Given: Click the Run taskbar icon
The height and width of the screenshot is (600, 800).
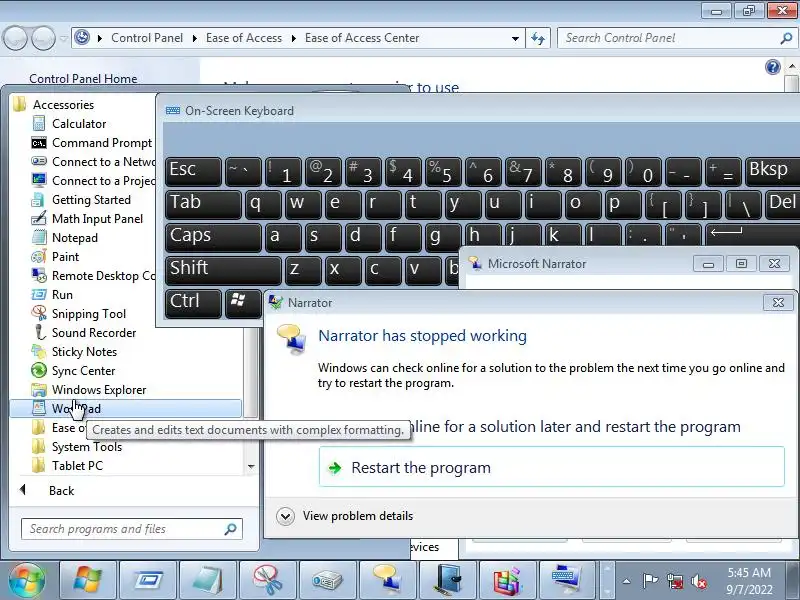Looking at the screenshot, I should pyautogui.click(x=148, y=581).
